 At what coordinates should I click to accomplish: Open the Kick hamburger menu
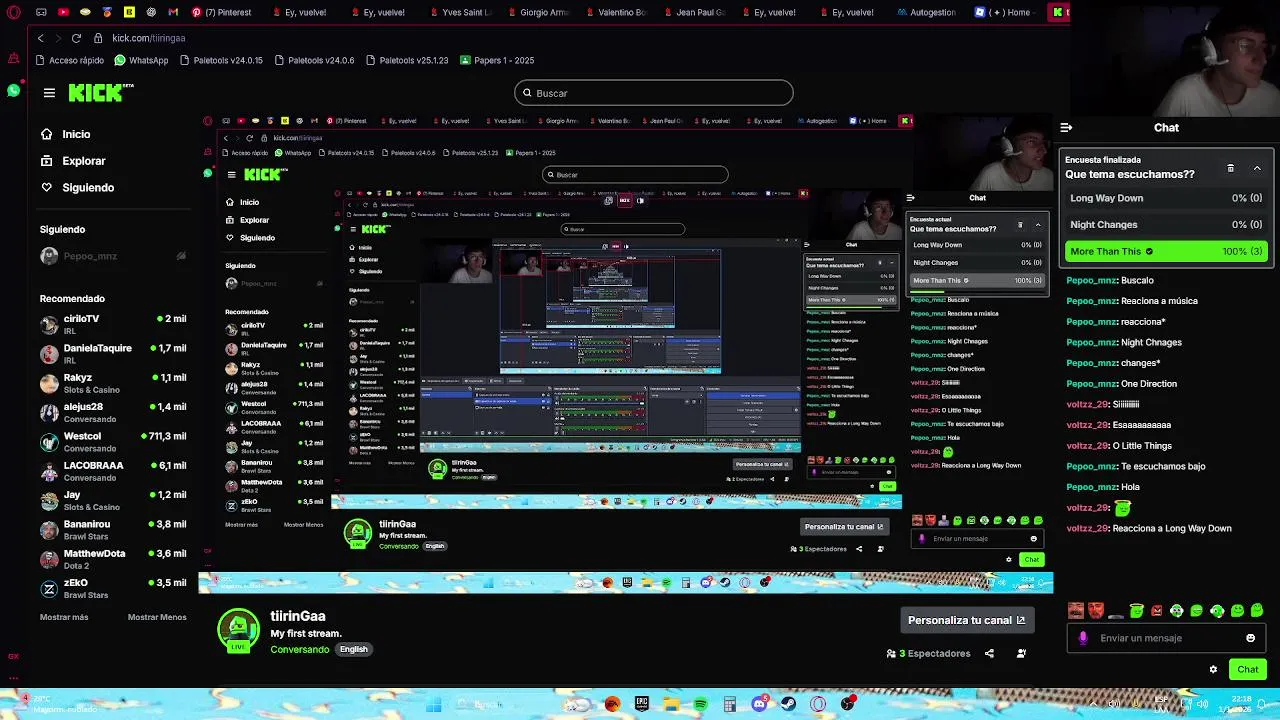tap(49, 93)
